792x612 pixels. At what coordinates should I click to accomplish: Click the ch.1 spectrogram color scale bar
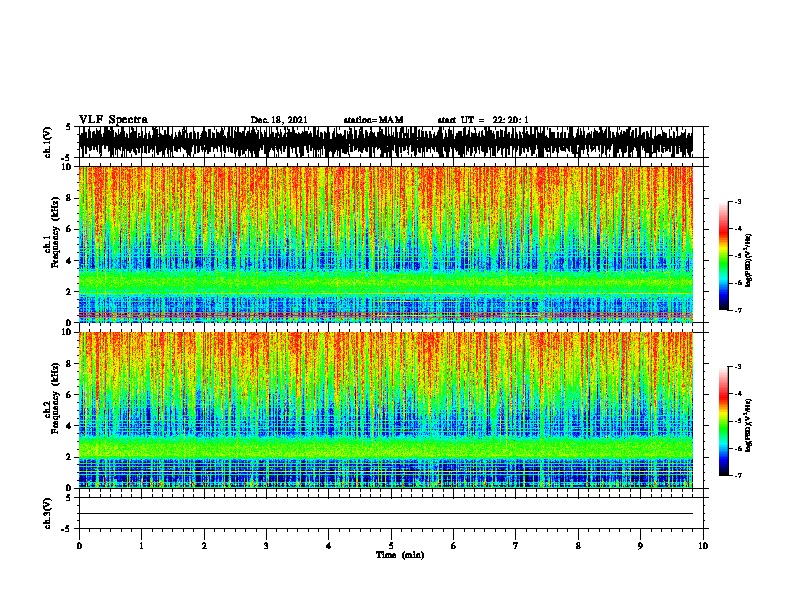(723, 256)
